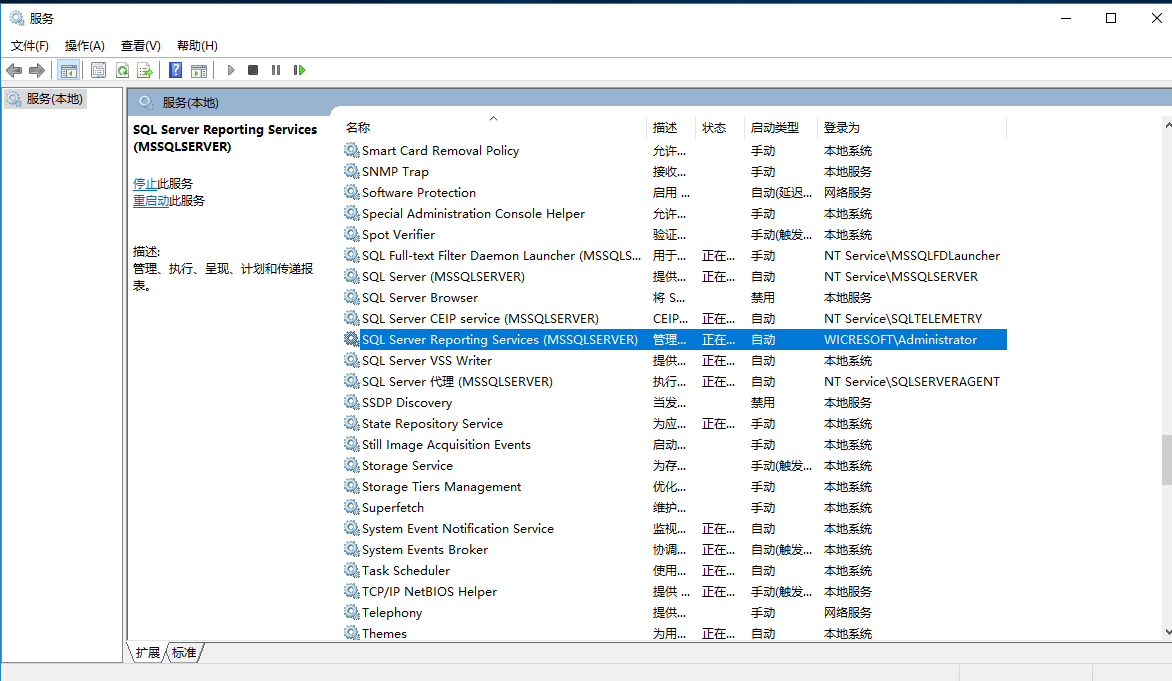Viewport: 1172px width, 681px height.
Task: Switch to the 扩展 tab
Action: 147,653
